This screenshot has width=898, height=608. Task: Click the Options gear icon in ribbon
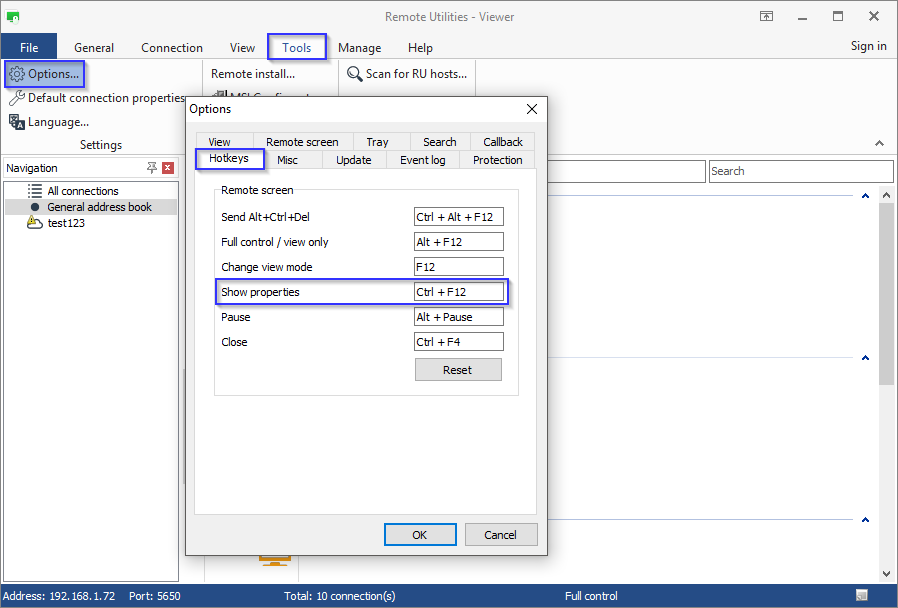click(17, 74)
